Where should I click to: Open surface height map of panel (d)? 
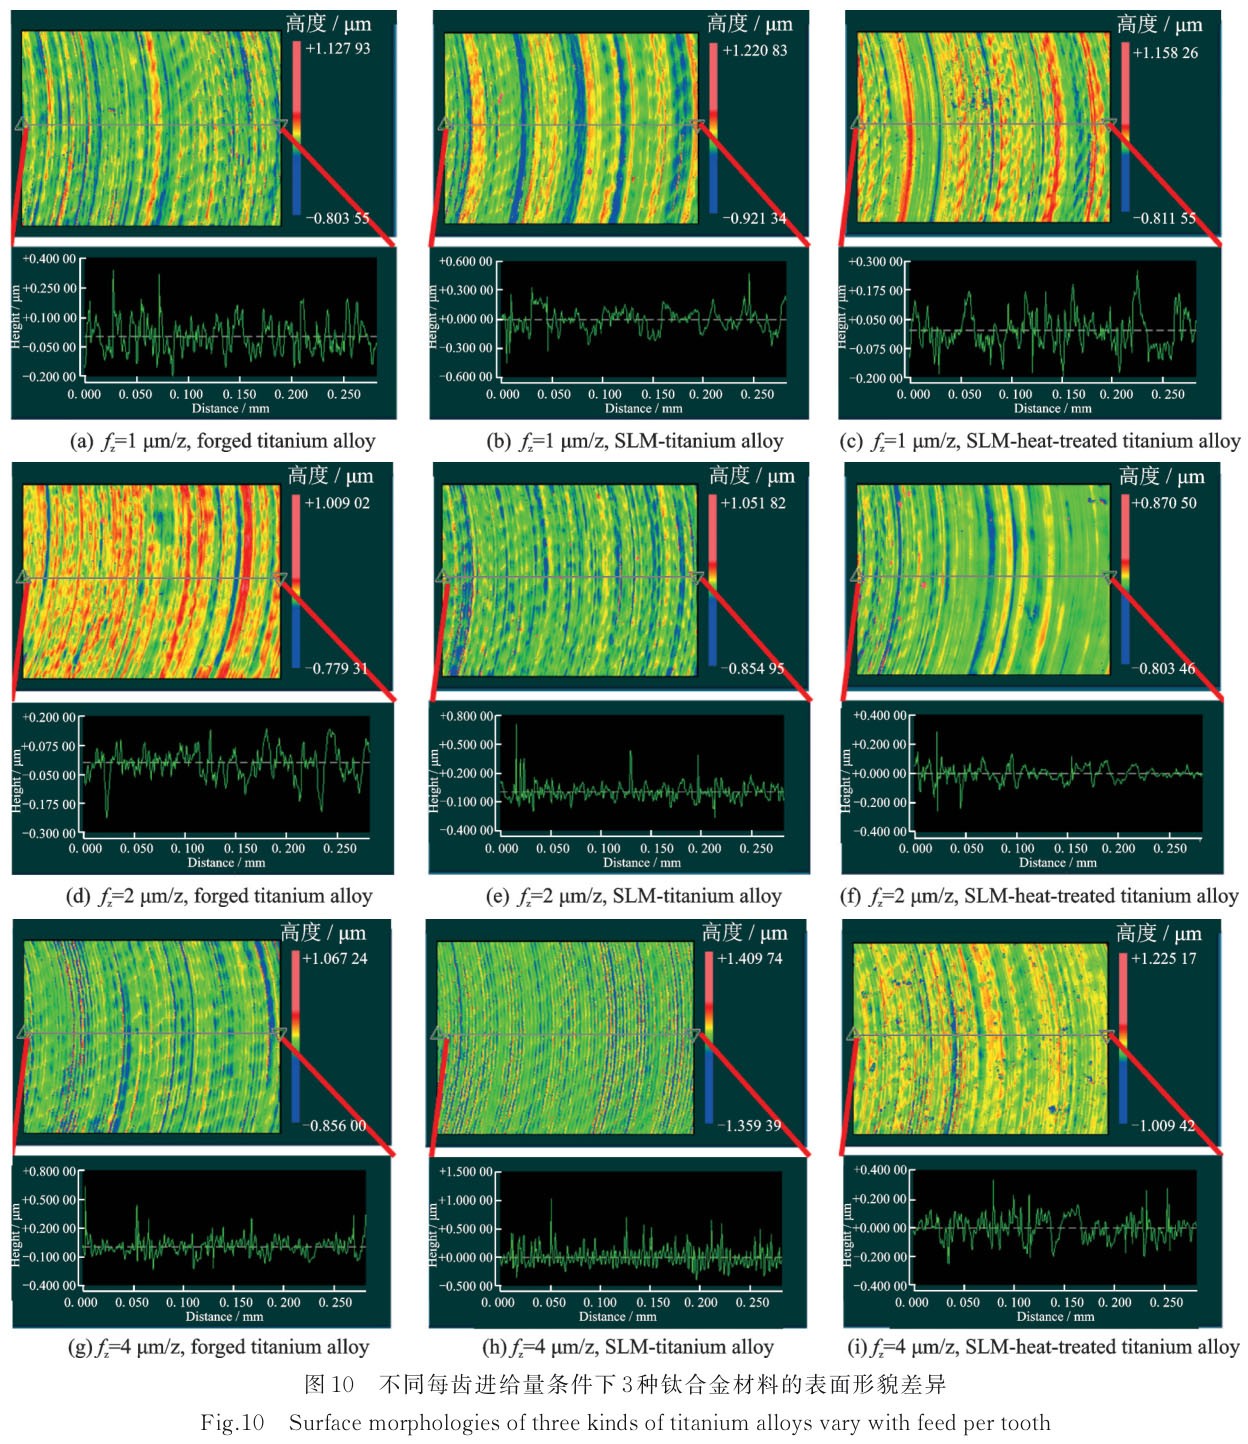(151, 581)
